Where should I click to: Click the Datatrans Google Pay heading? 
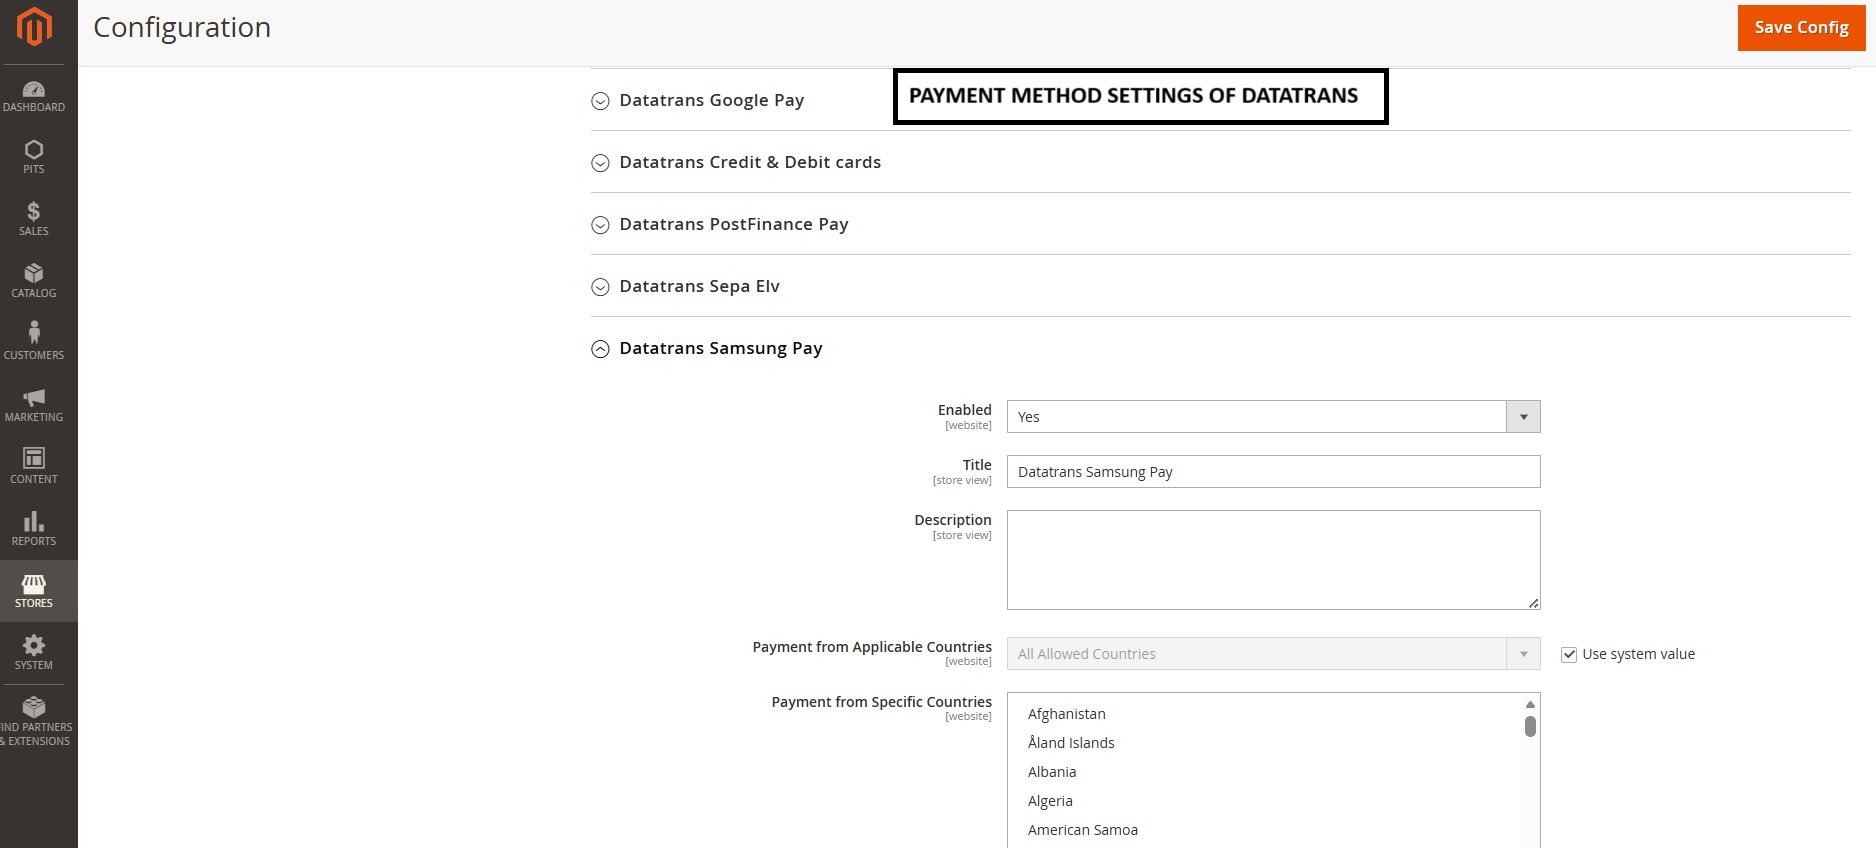point(712,100)
